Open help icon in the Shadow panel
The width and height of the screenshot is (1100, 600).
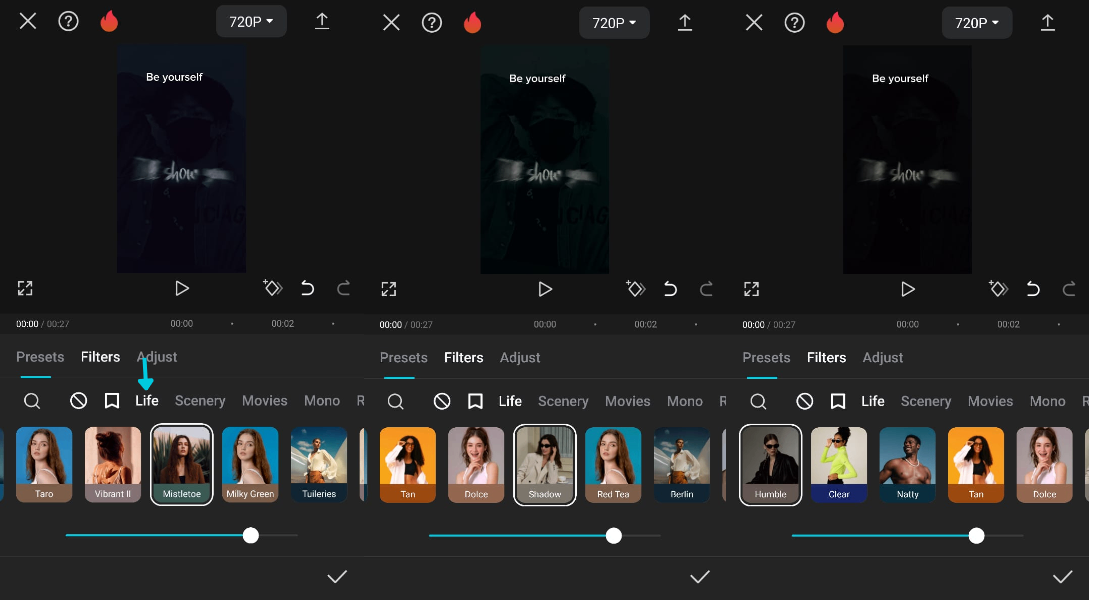click(x=431, y=22)
